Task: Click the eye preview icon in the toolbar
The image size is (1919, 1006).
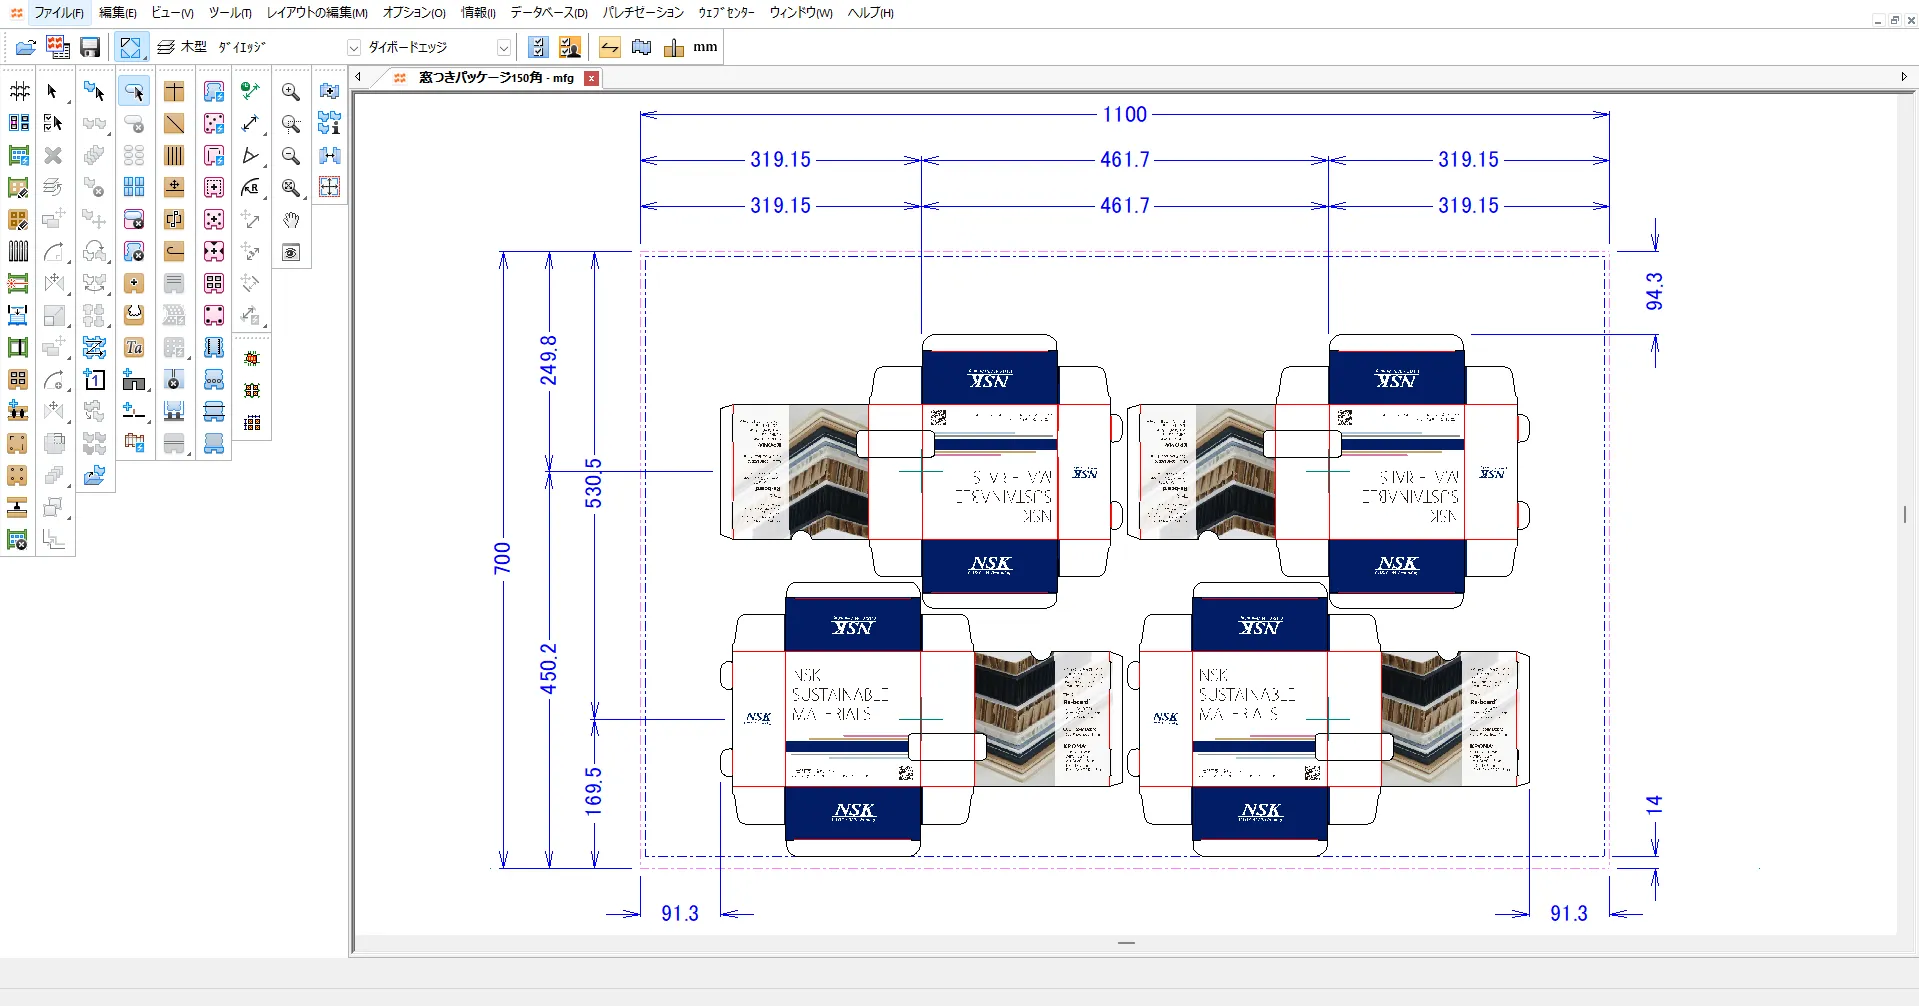Action: (x=291, y=253)
